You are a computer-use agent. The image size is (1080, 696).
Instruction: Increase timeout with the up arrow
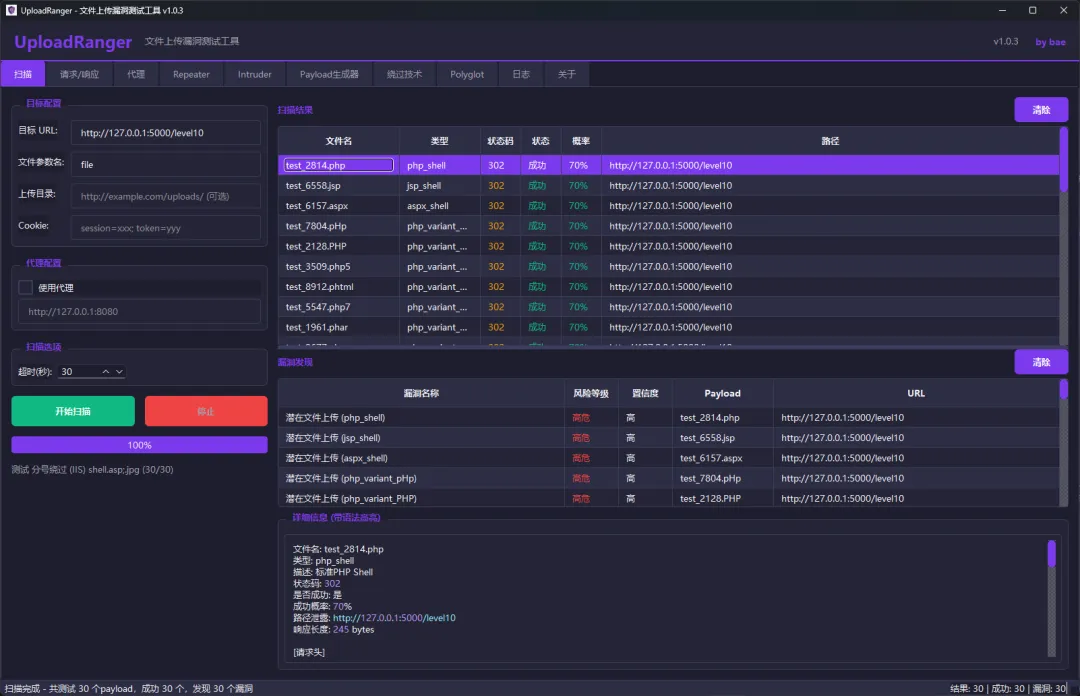coord(105,371)
